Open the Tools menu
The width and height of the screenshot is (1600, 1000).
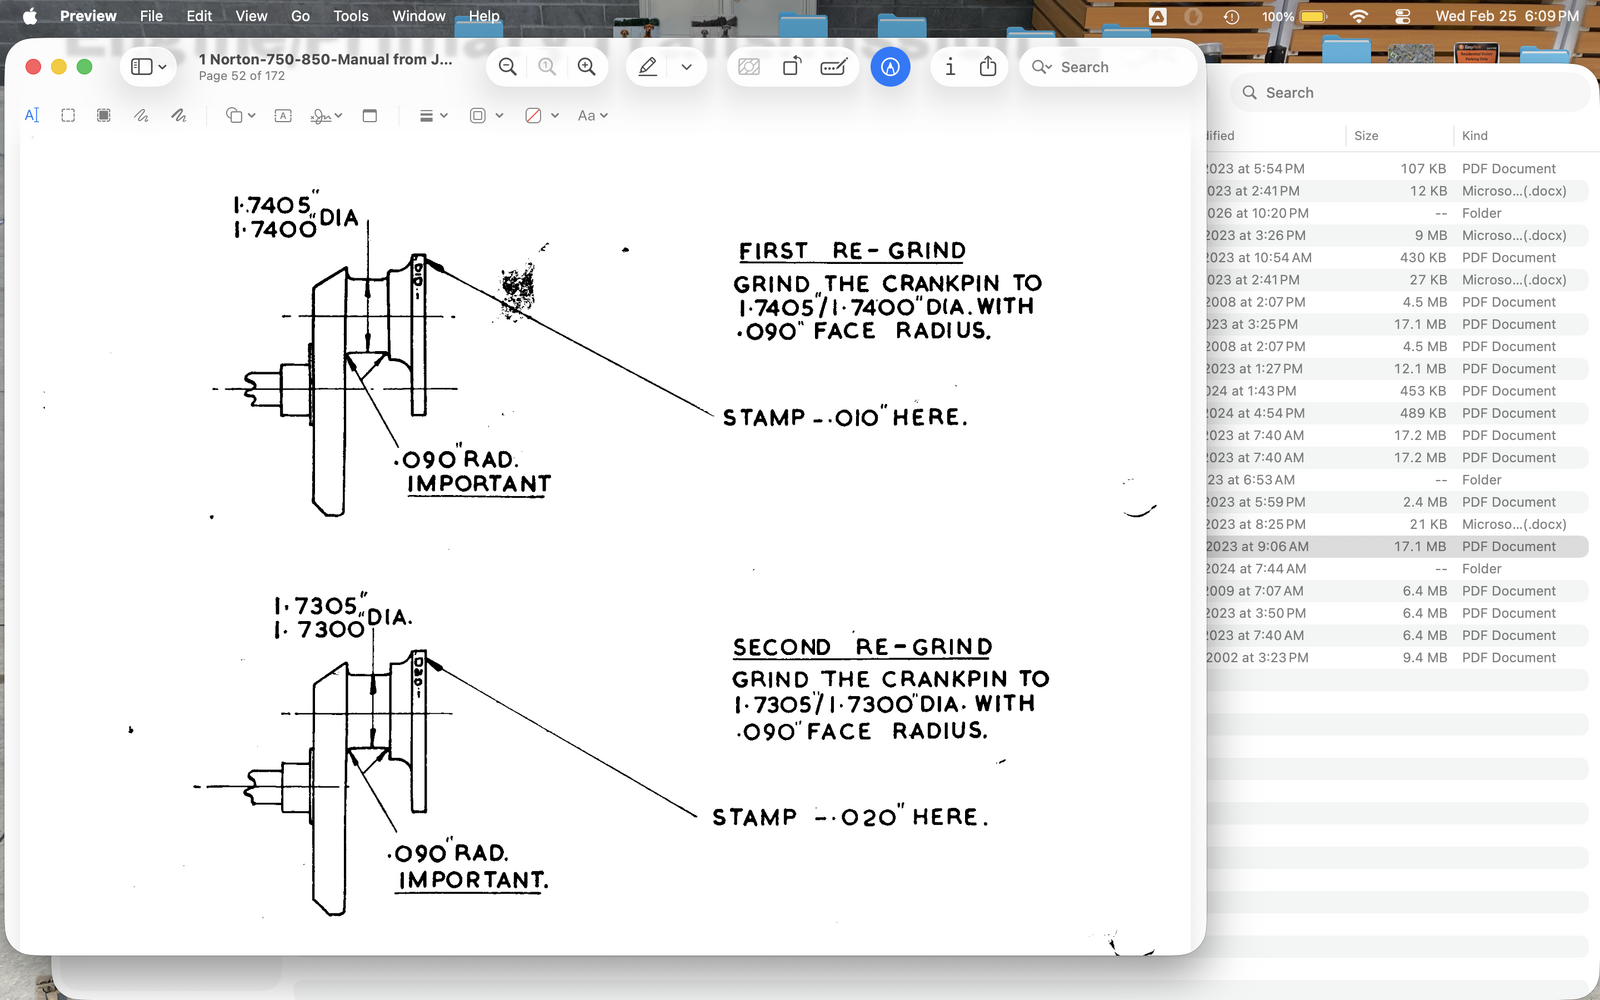tap(350, 16)
